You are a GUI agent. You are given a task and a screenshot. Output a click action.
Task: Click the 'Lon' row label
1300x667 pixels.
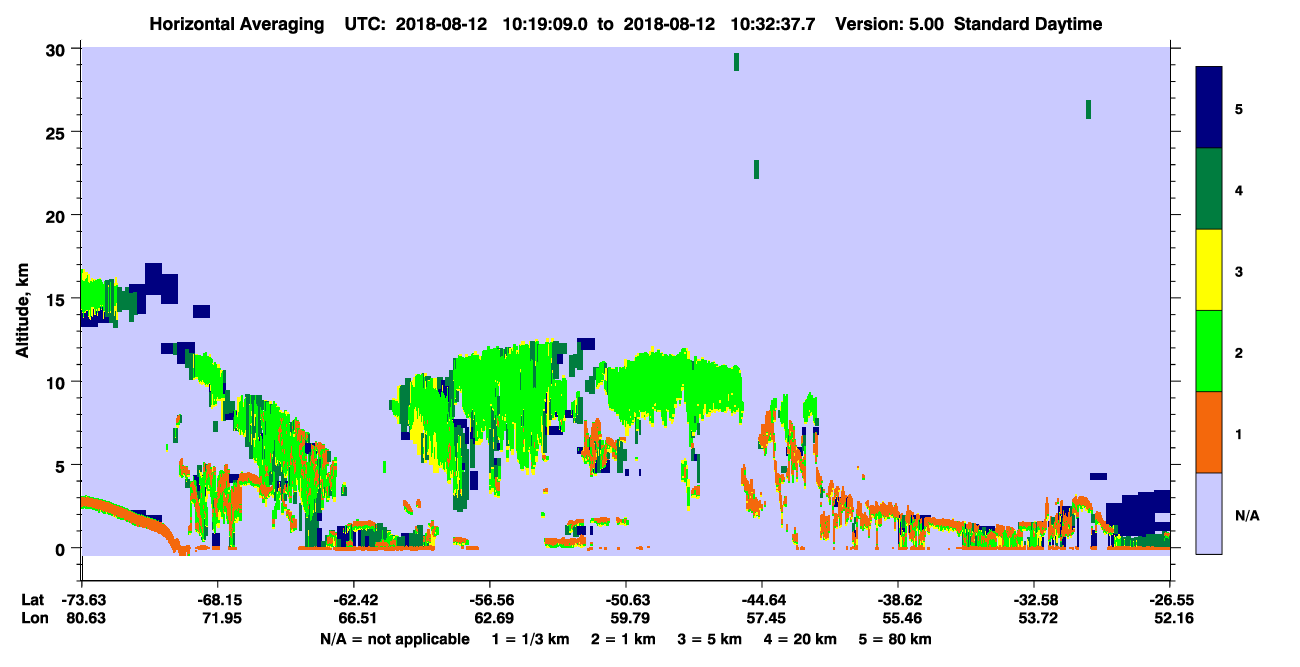pos(33,618)
